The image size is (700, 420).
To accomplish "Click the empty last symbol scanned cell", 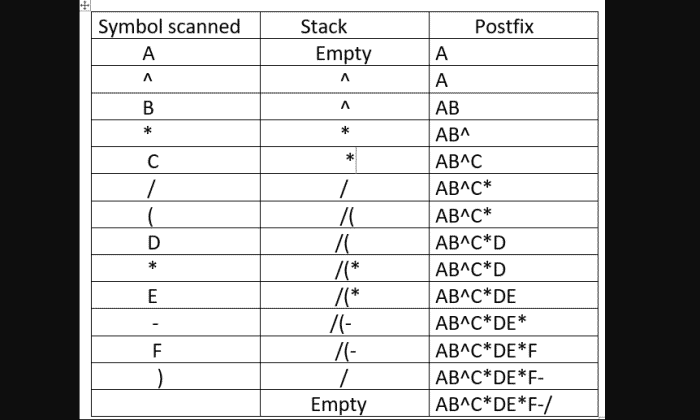I will pos(176,403).
